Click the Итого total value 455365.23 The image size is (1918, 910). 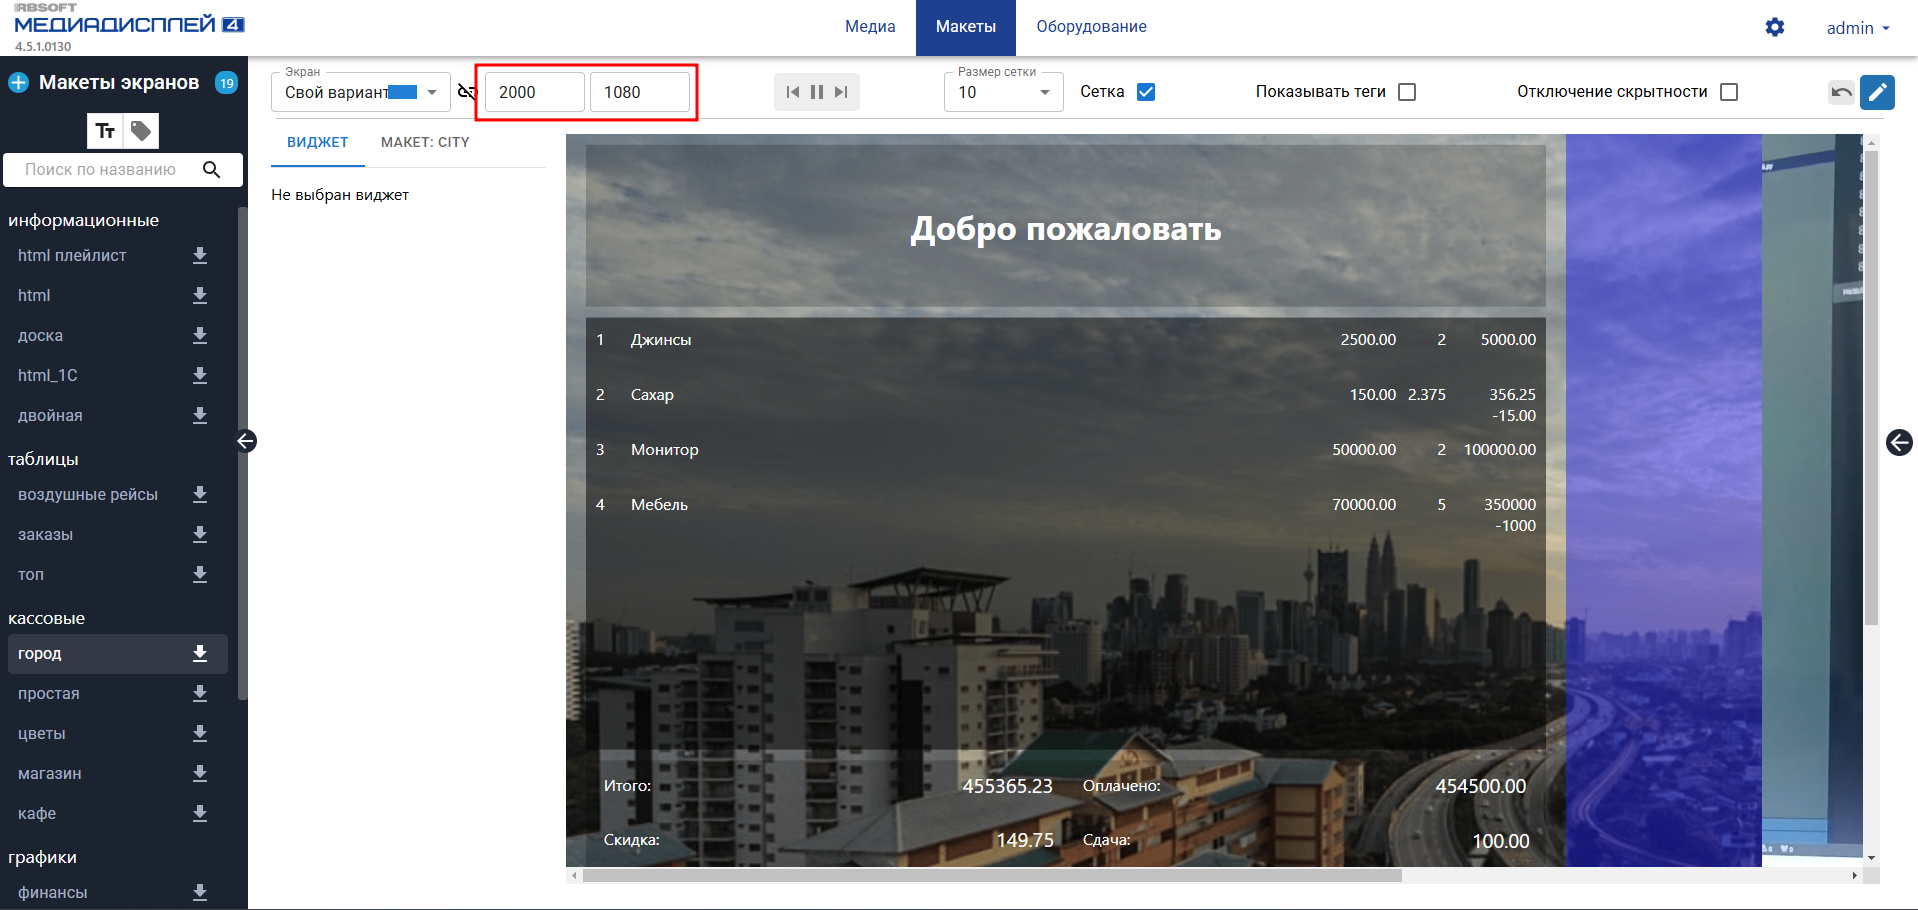[x=1007, y=786]
